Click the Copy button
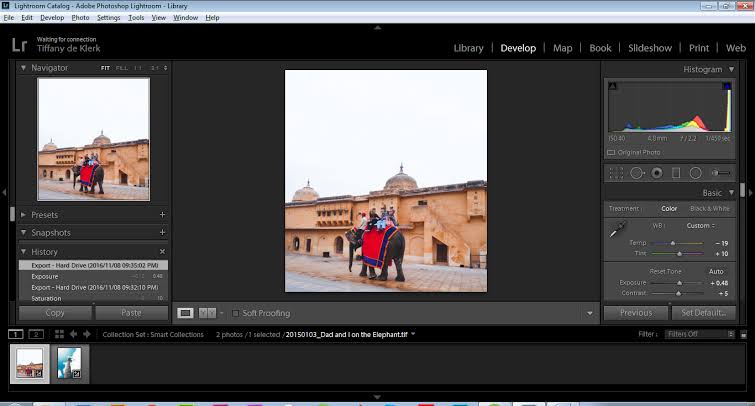Viewport: 755px width, 406px height. point(55,313)
